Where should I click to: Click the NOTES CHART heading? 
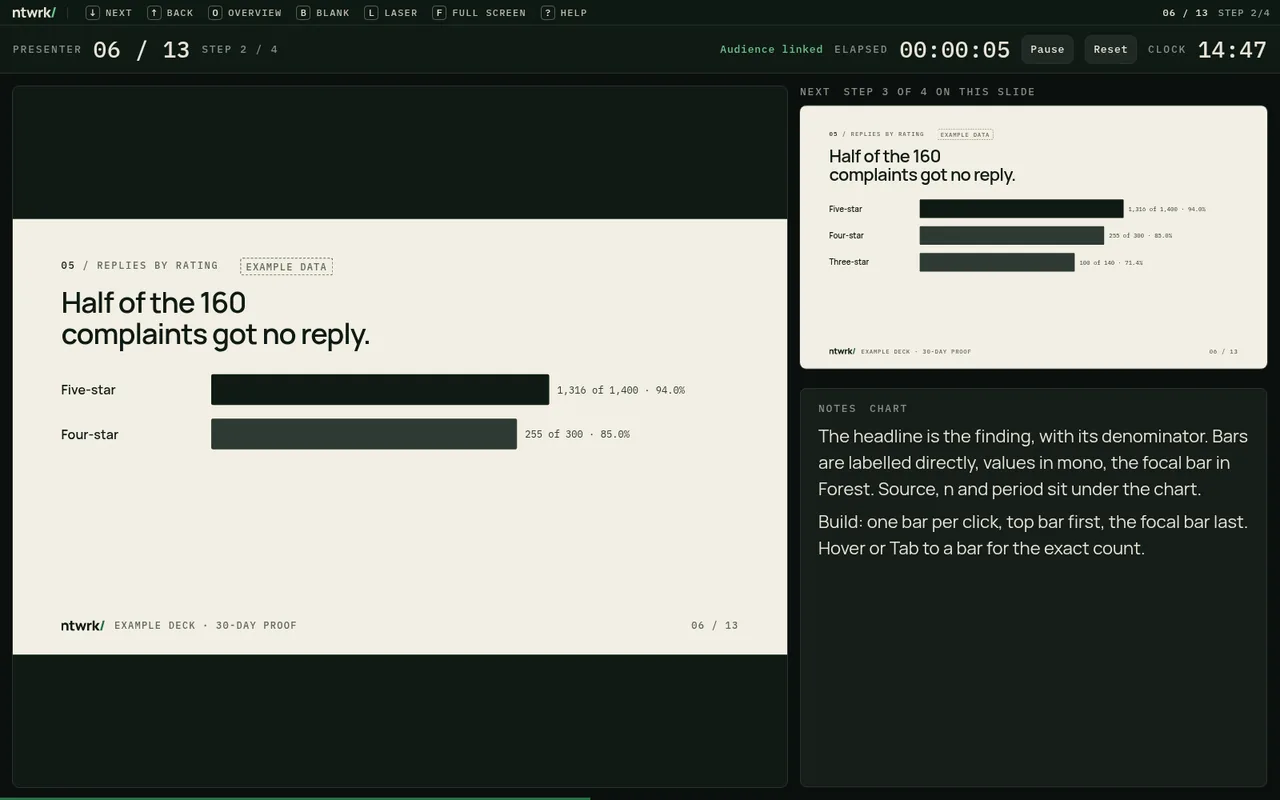(862, 408)
